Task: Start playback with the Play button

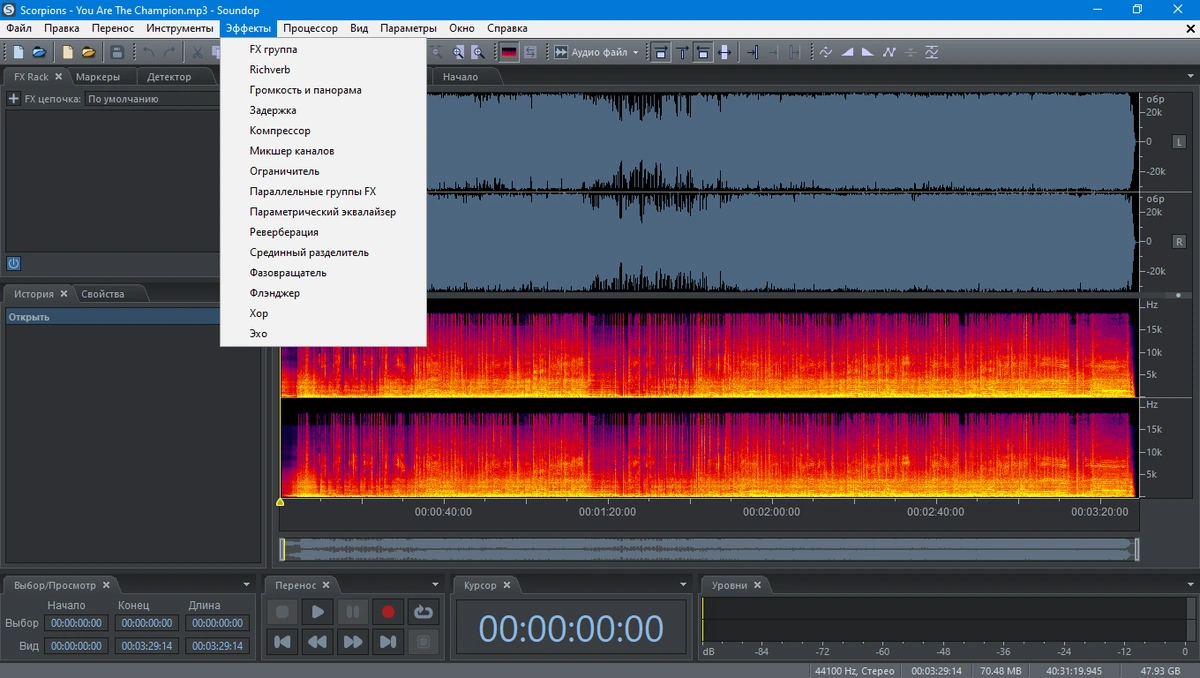Action: coord(318,612)
